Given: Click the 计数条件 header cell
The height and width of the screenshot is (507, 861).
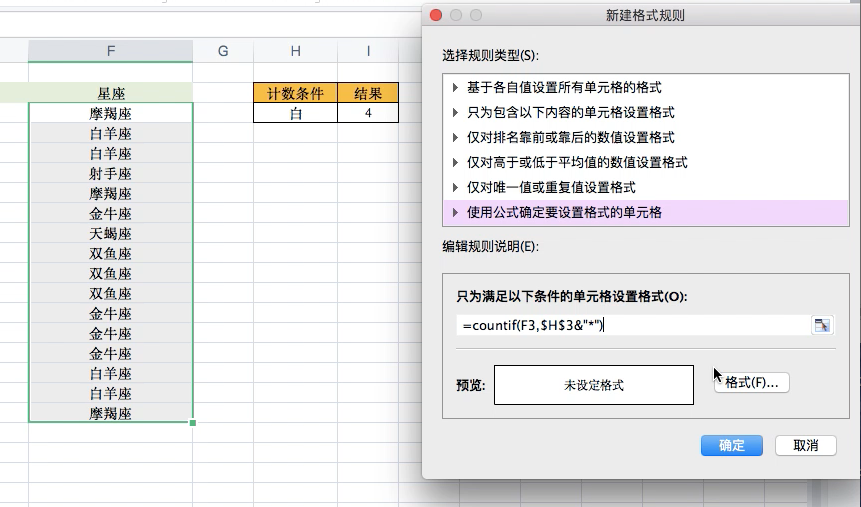Looking at the screenshot, I should [295, 93].
